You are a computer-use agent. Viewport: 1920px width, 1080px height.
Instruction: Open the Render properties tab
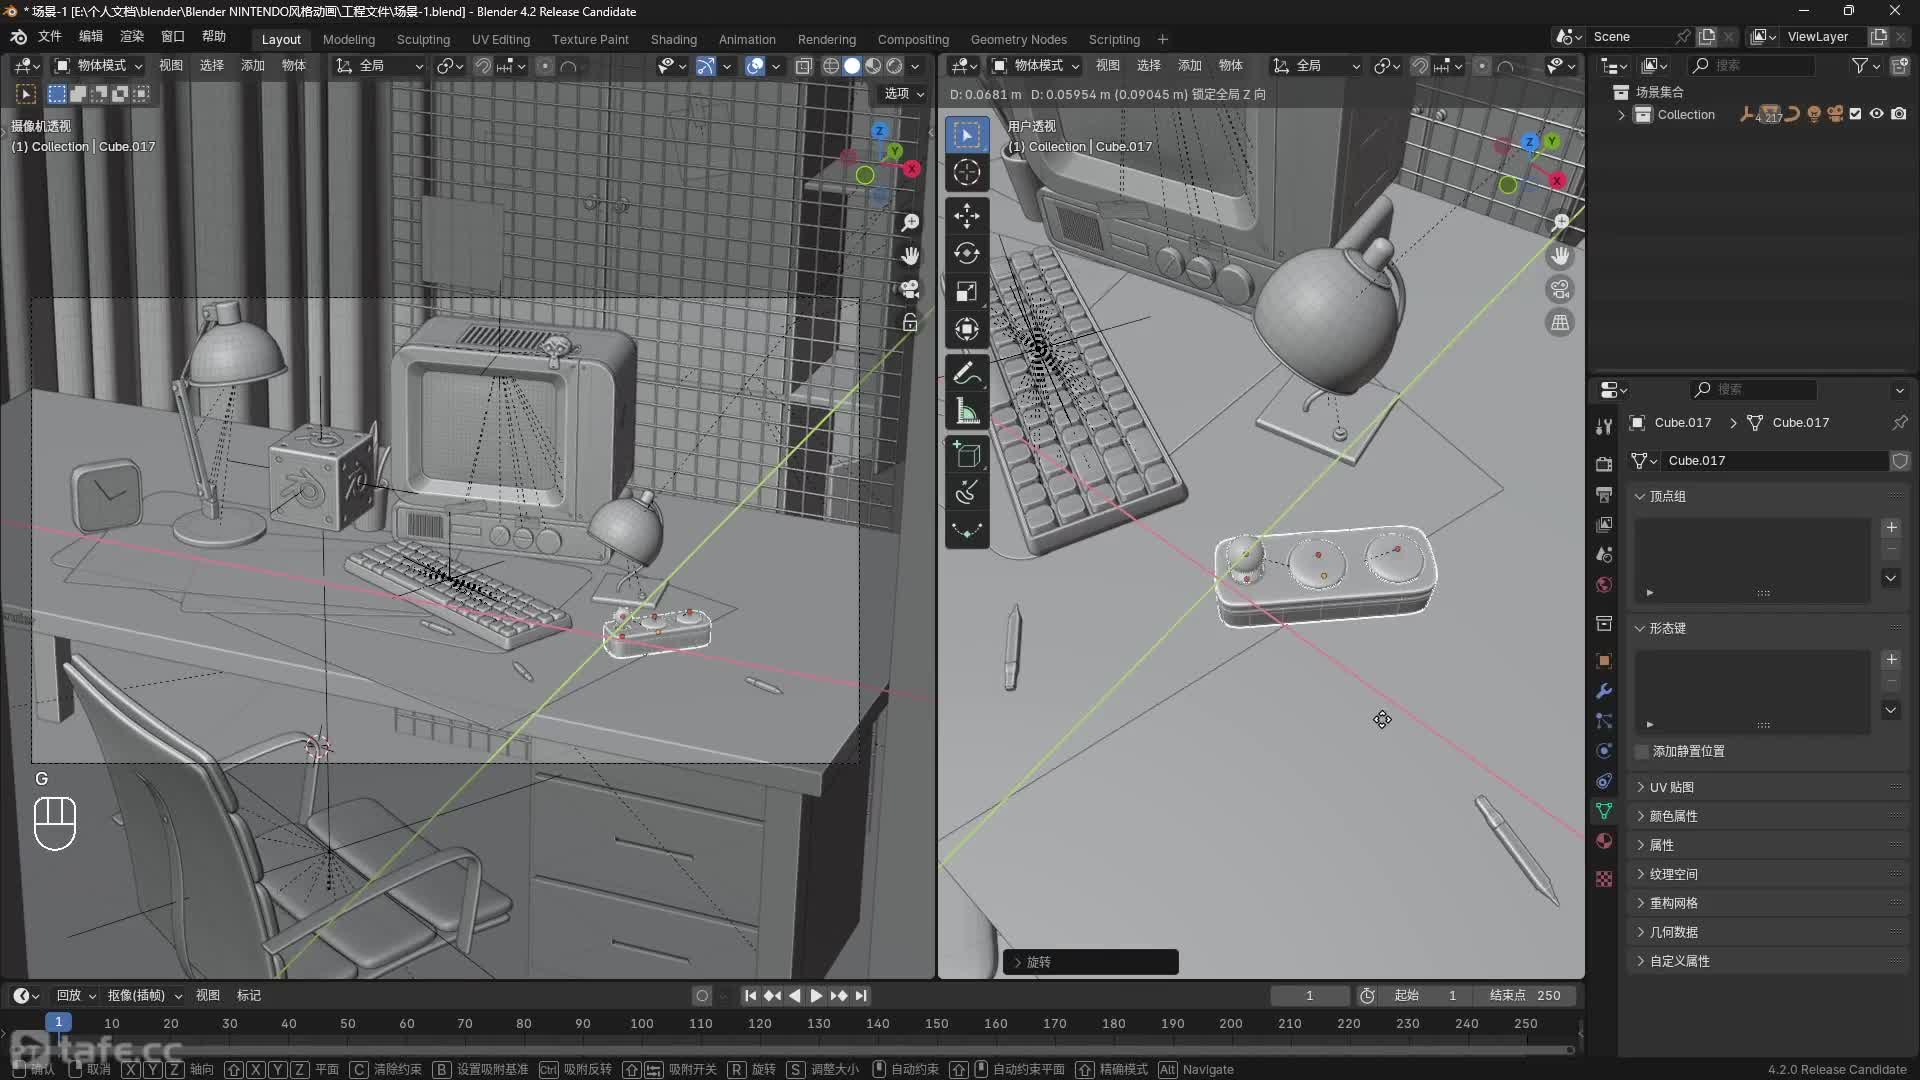pyautogui.click(x=1604, y=464)
